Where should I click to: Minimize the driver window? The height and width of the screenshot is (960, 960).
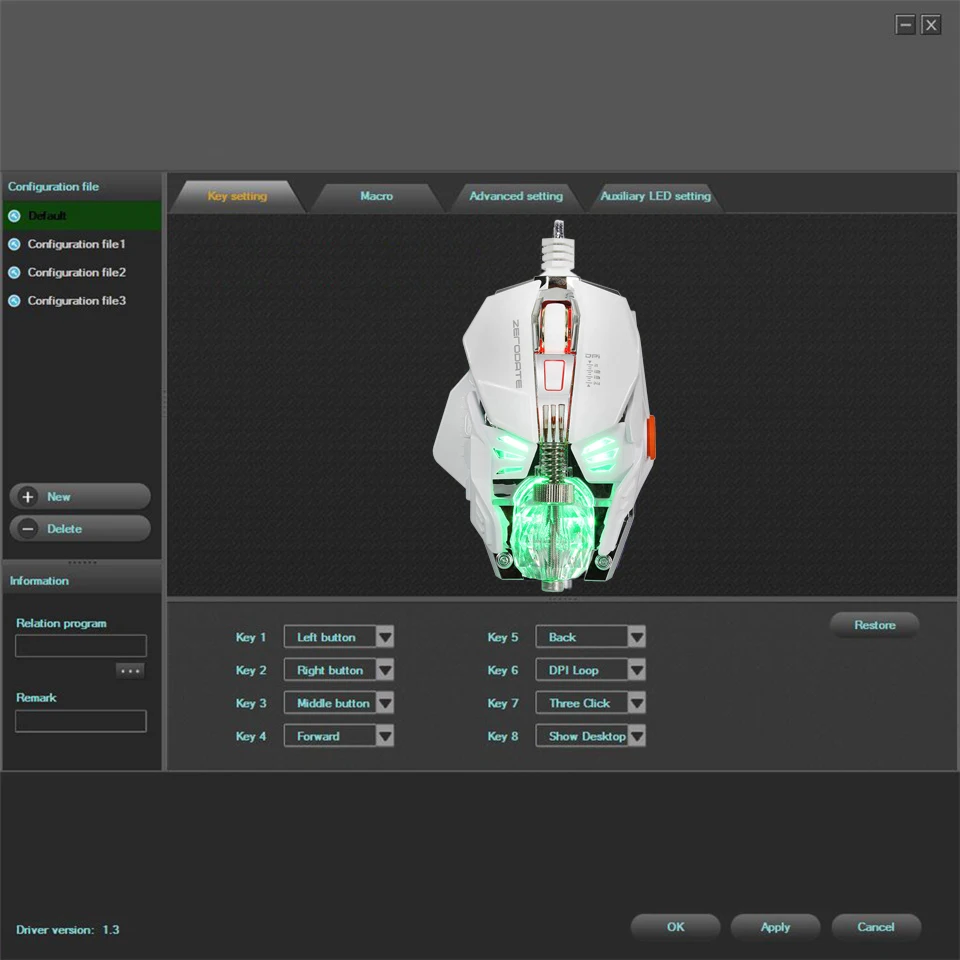tap(905, 25)
